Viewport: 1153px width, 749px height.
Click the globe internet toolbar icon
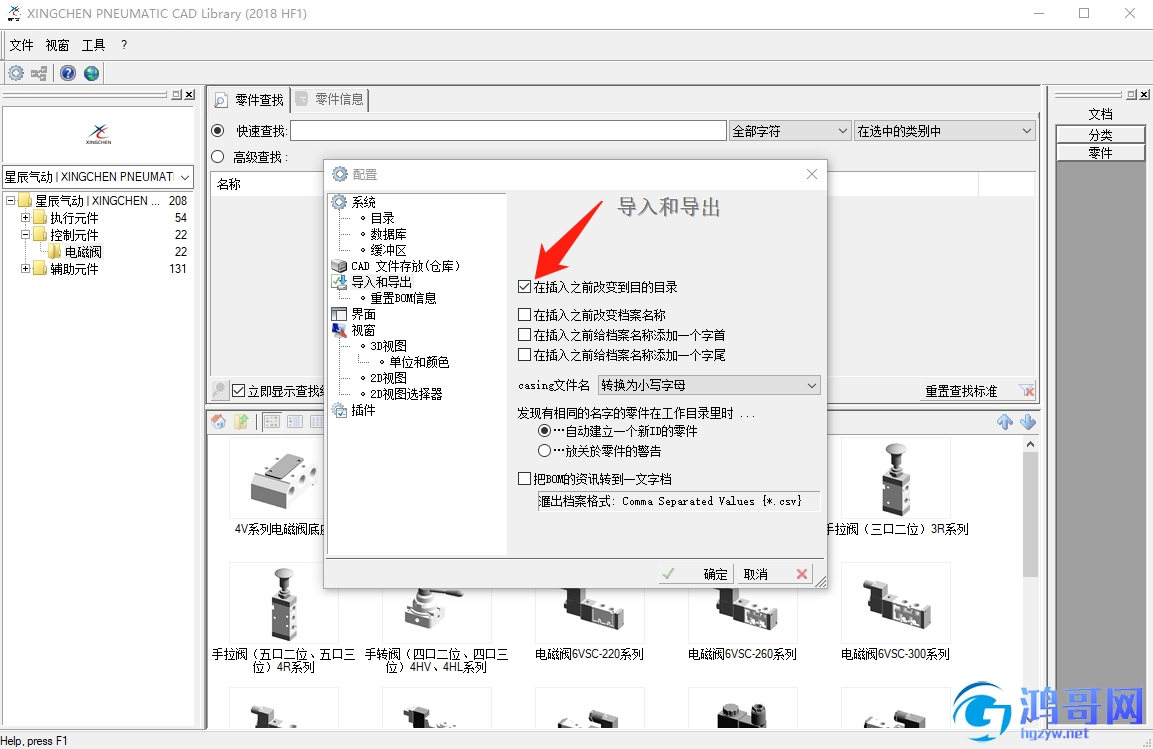coord(91,73)
